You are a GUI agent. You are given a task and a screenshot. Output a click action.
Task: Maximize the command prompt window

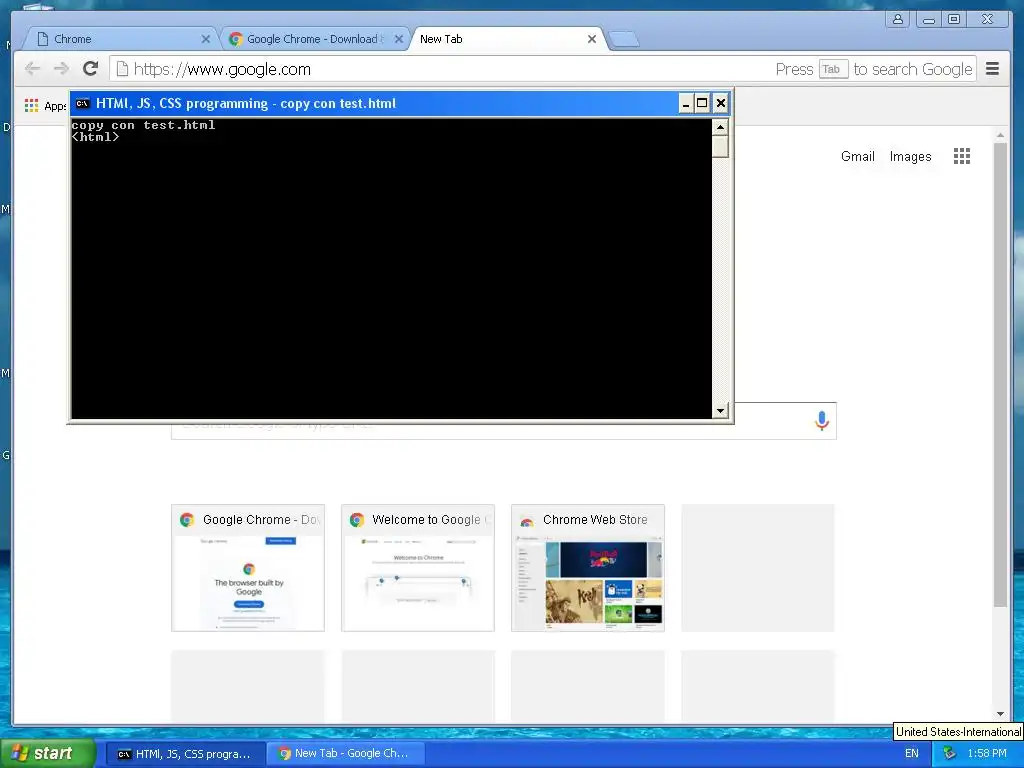click(x=702, y=103)
